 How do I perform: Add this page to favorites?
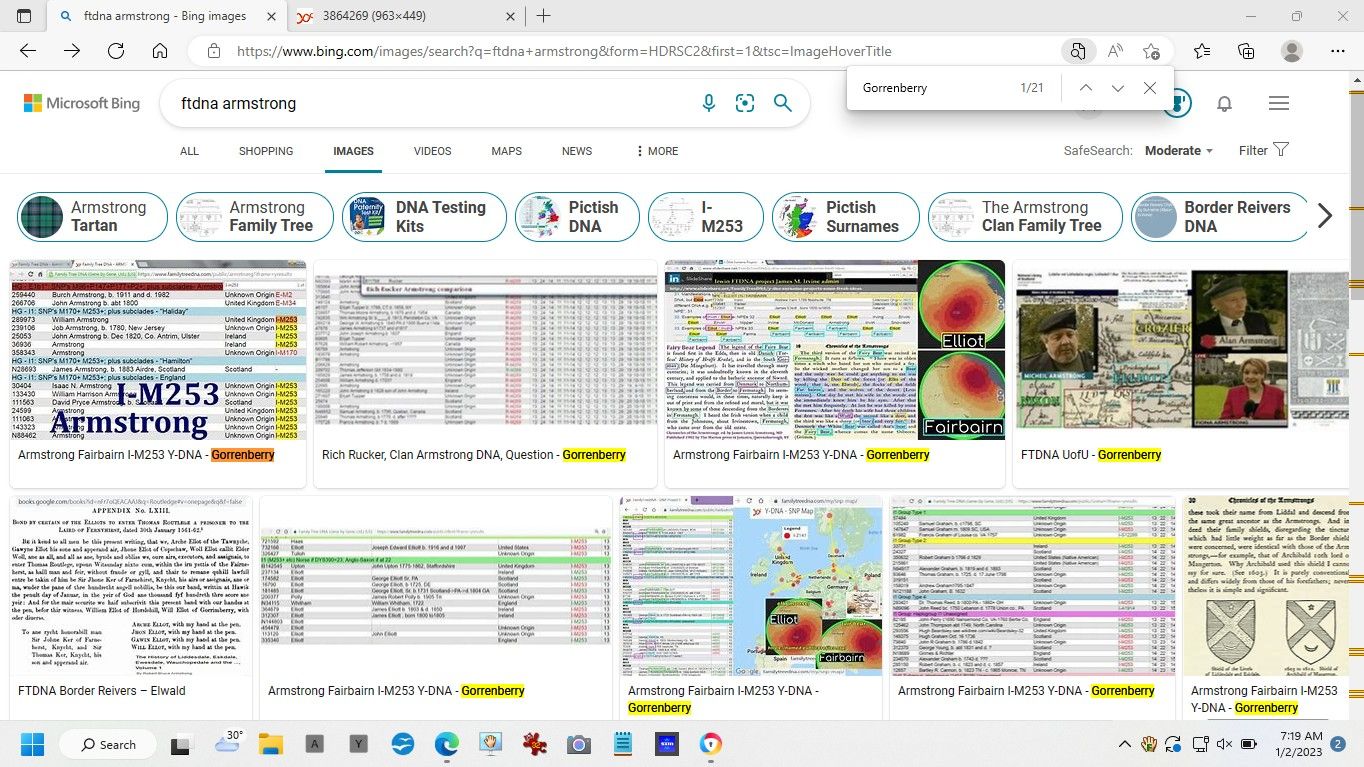click(1152, 51)
